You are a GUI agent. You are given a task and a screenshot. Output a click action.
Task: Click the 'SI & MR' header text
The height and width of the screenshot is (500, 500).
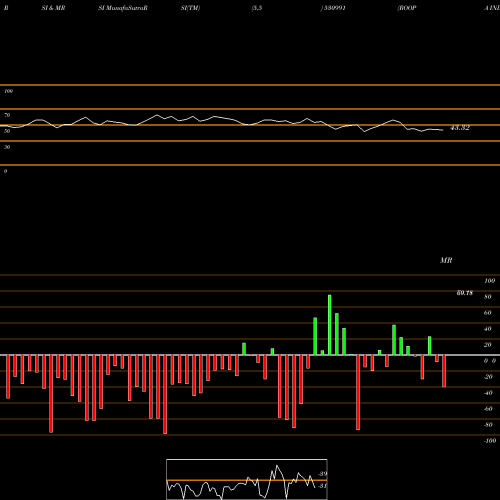[53, 8]
